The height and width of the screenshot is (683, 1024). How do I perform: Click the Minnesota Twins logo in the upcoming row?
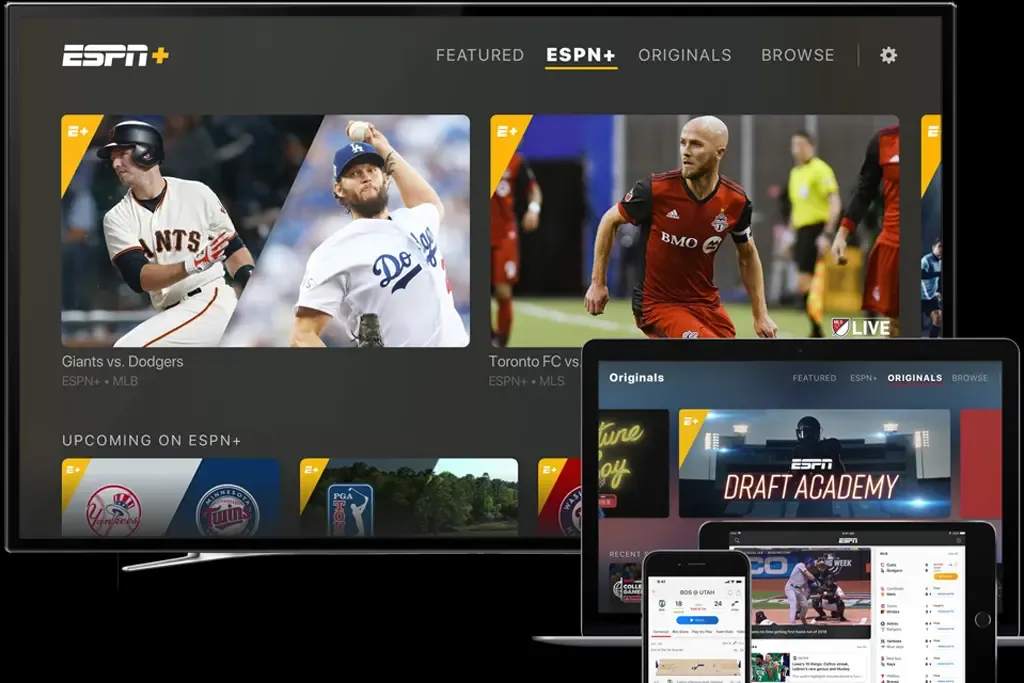[x=227, y=510]
